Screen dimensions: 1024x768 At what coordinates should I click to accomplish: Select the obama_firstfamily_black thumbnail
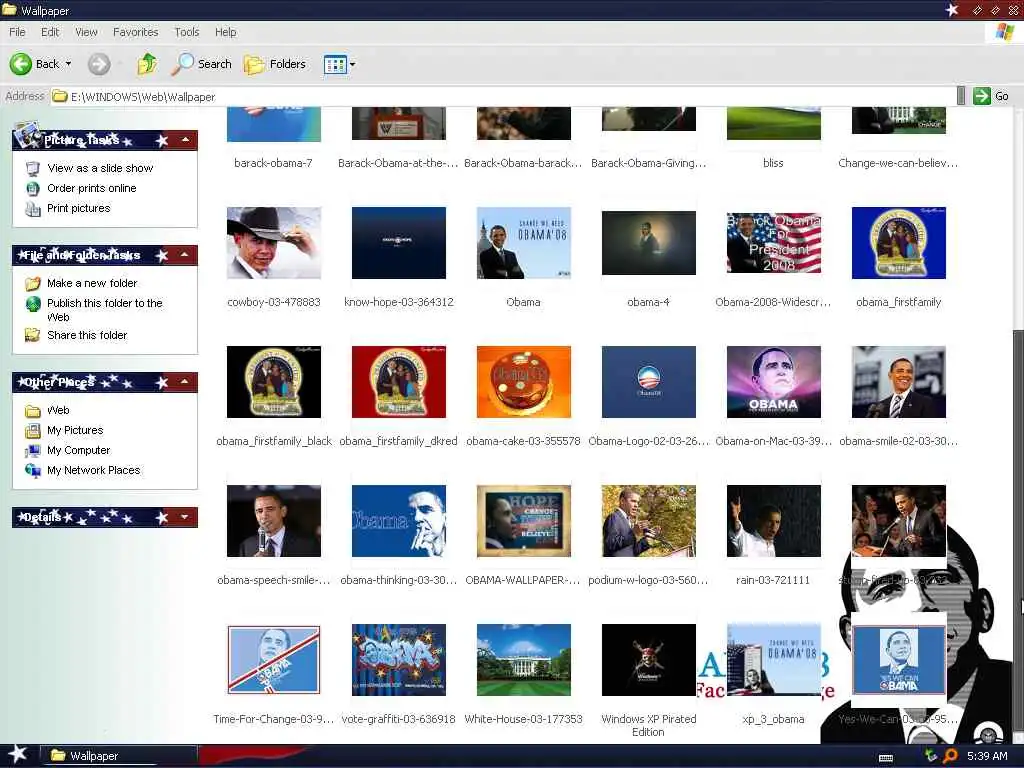coord(274,382)
